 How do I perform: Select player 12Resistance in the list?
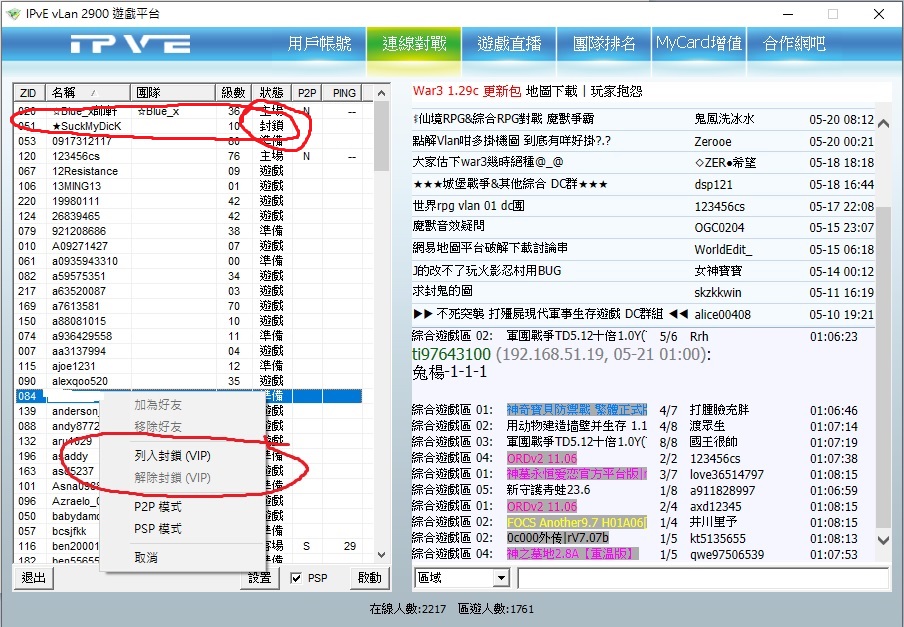pyautogui.click(x=85, y=171)
